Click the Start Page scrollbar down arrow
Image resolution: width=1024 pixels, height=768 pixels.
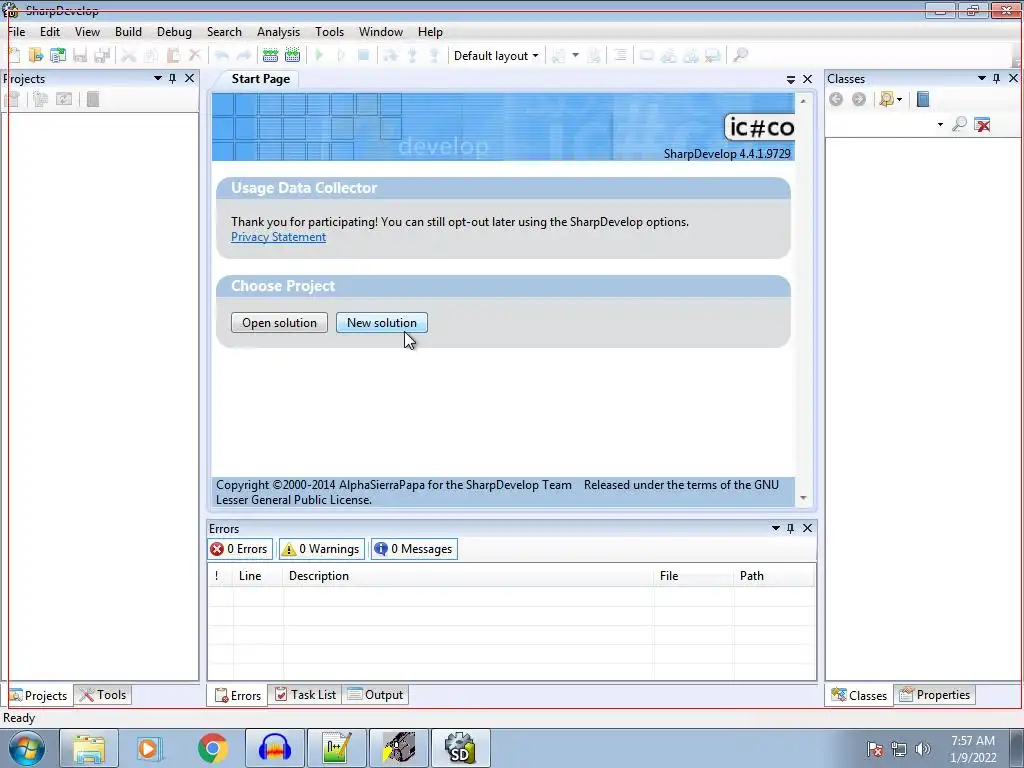[x=803, y=498]
